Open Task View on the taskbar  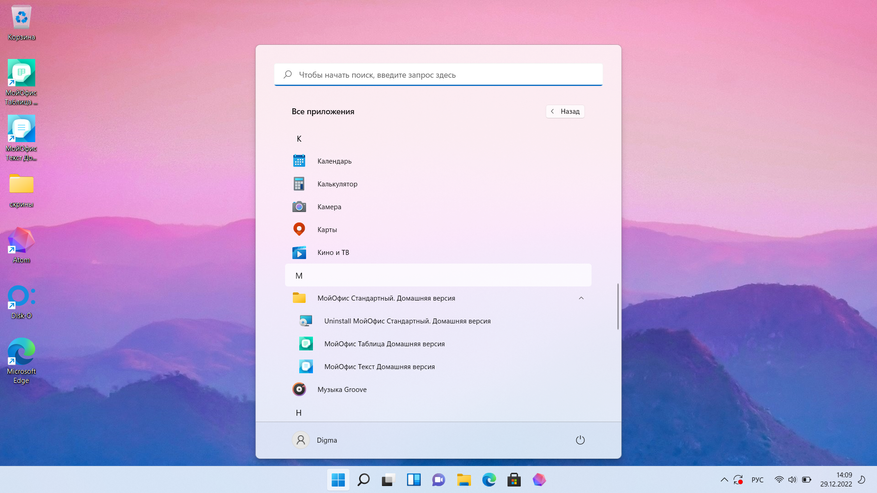click(388, 480)
